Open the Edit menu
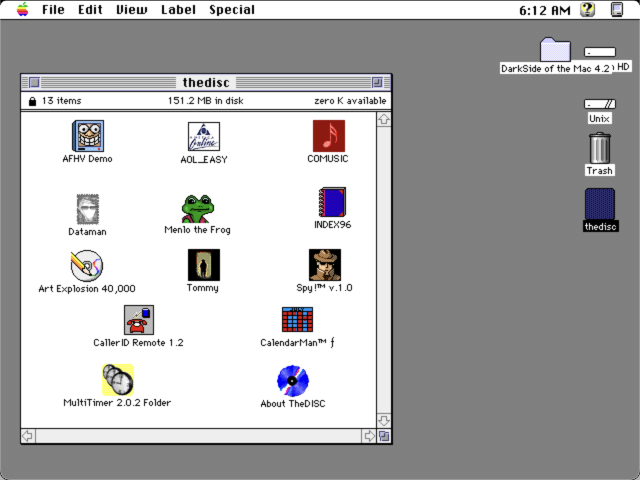The image size is (640, 480). coord(90,9)
